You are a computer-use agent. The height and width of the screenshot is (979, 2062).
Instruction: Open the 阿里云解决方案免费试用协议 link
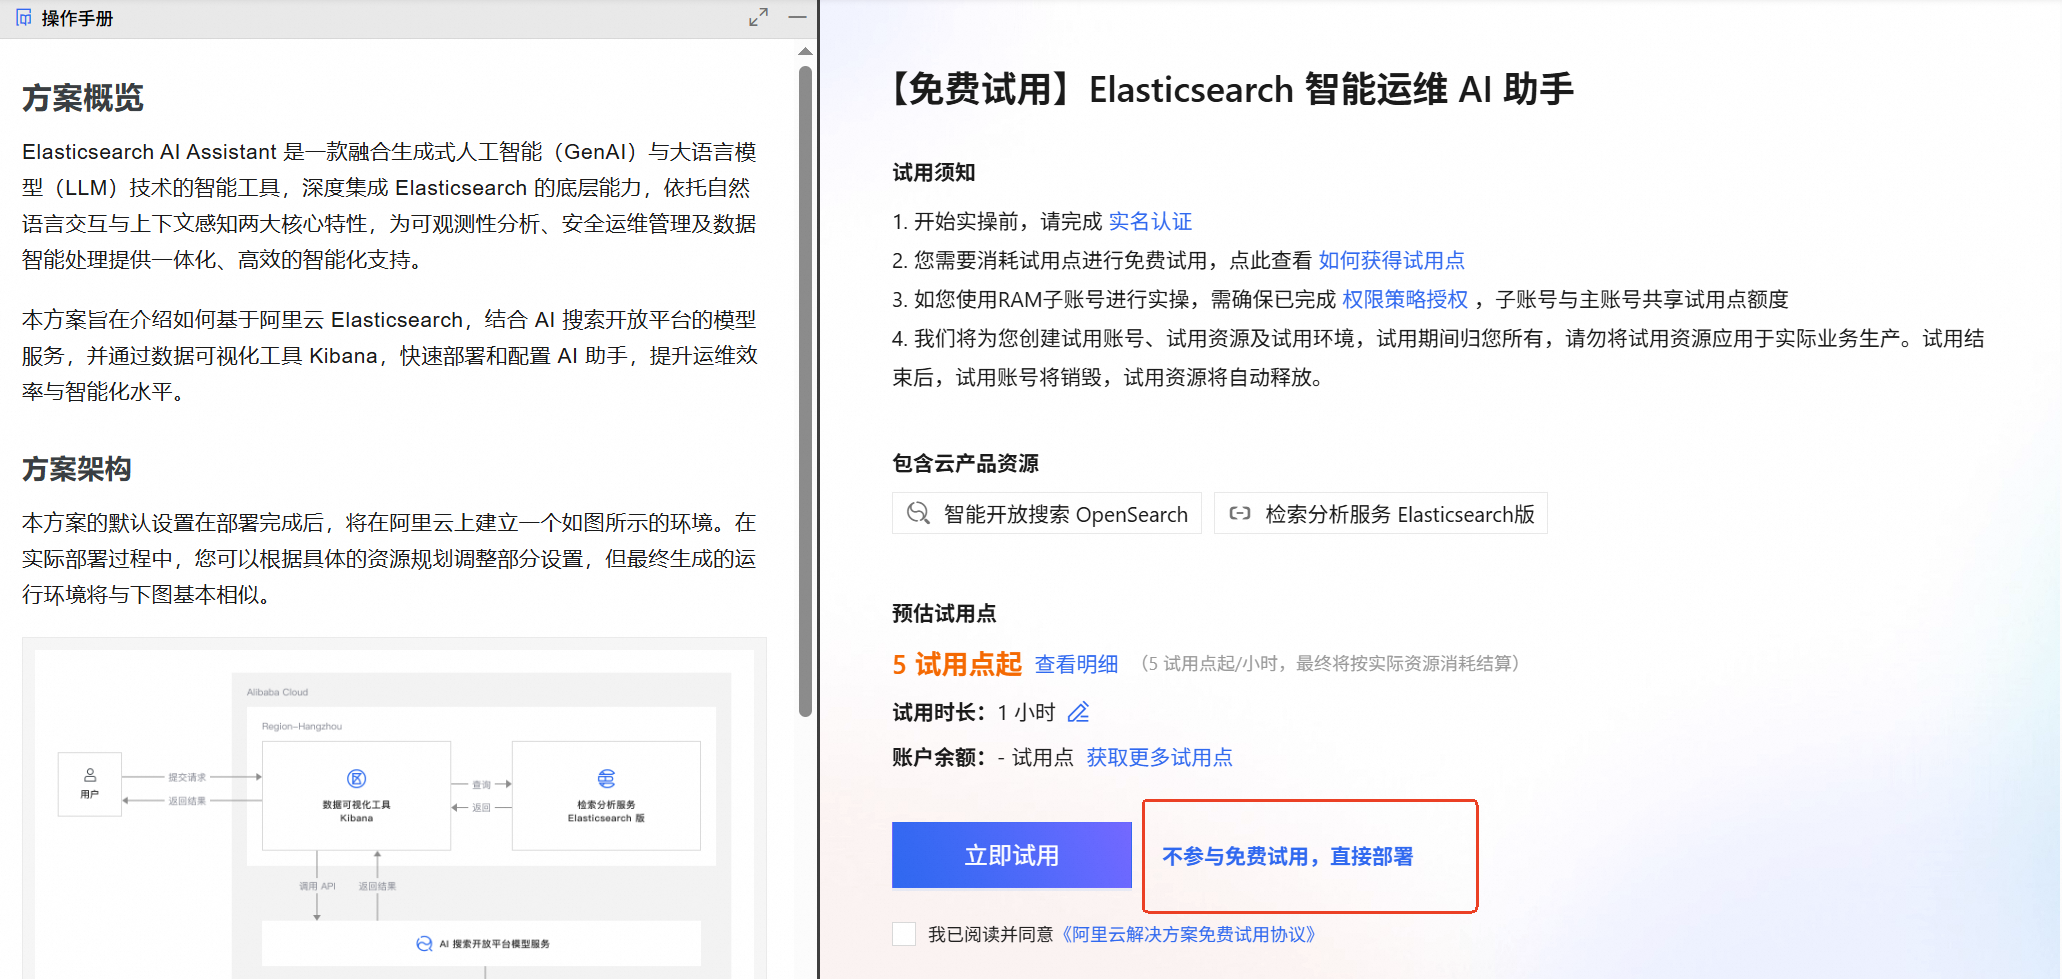pos(1189,934)
